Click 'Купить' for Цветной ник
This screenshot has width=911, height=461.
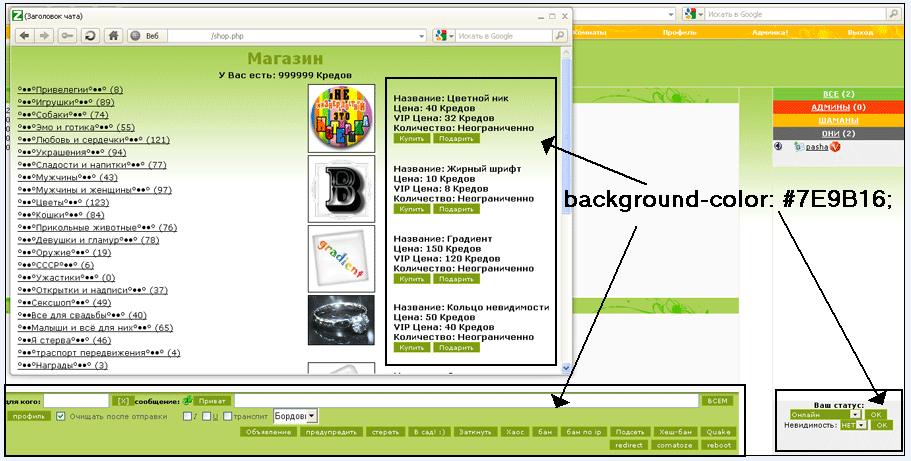(411, 139)
